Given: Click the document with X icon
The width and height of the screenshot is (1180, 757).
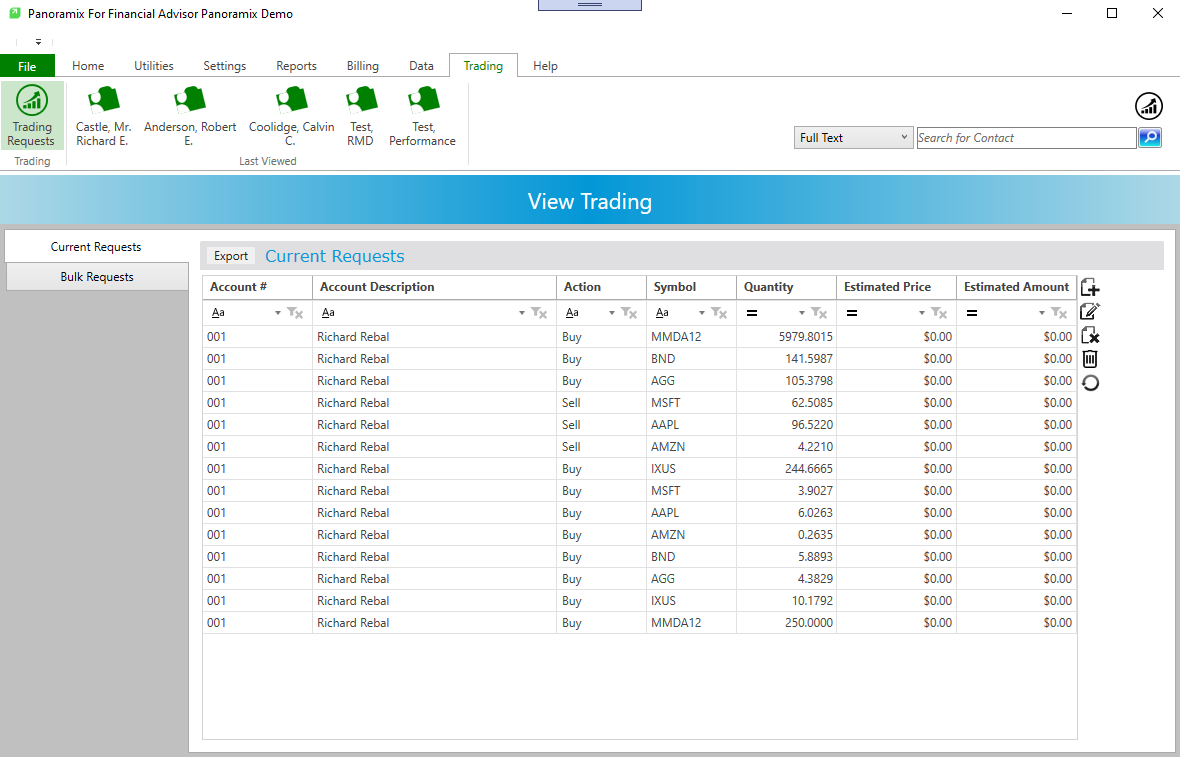Looking at the screenshot, I should click(1090, 335).
